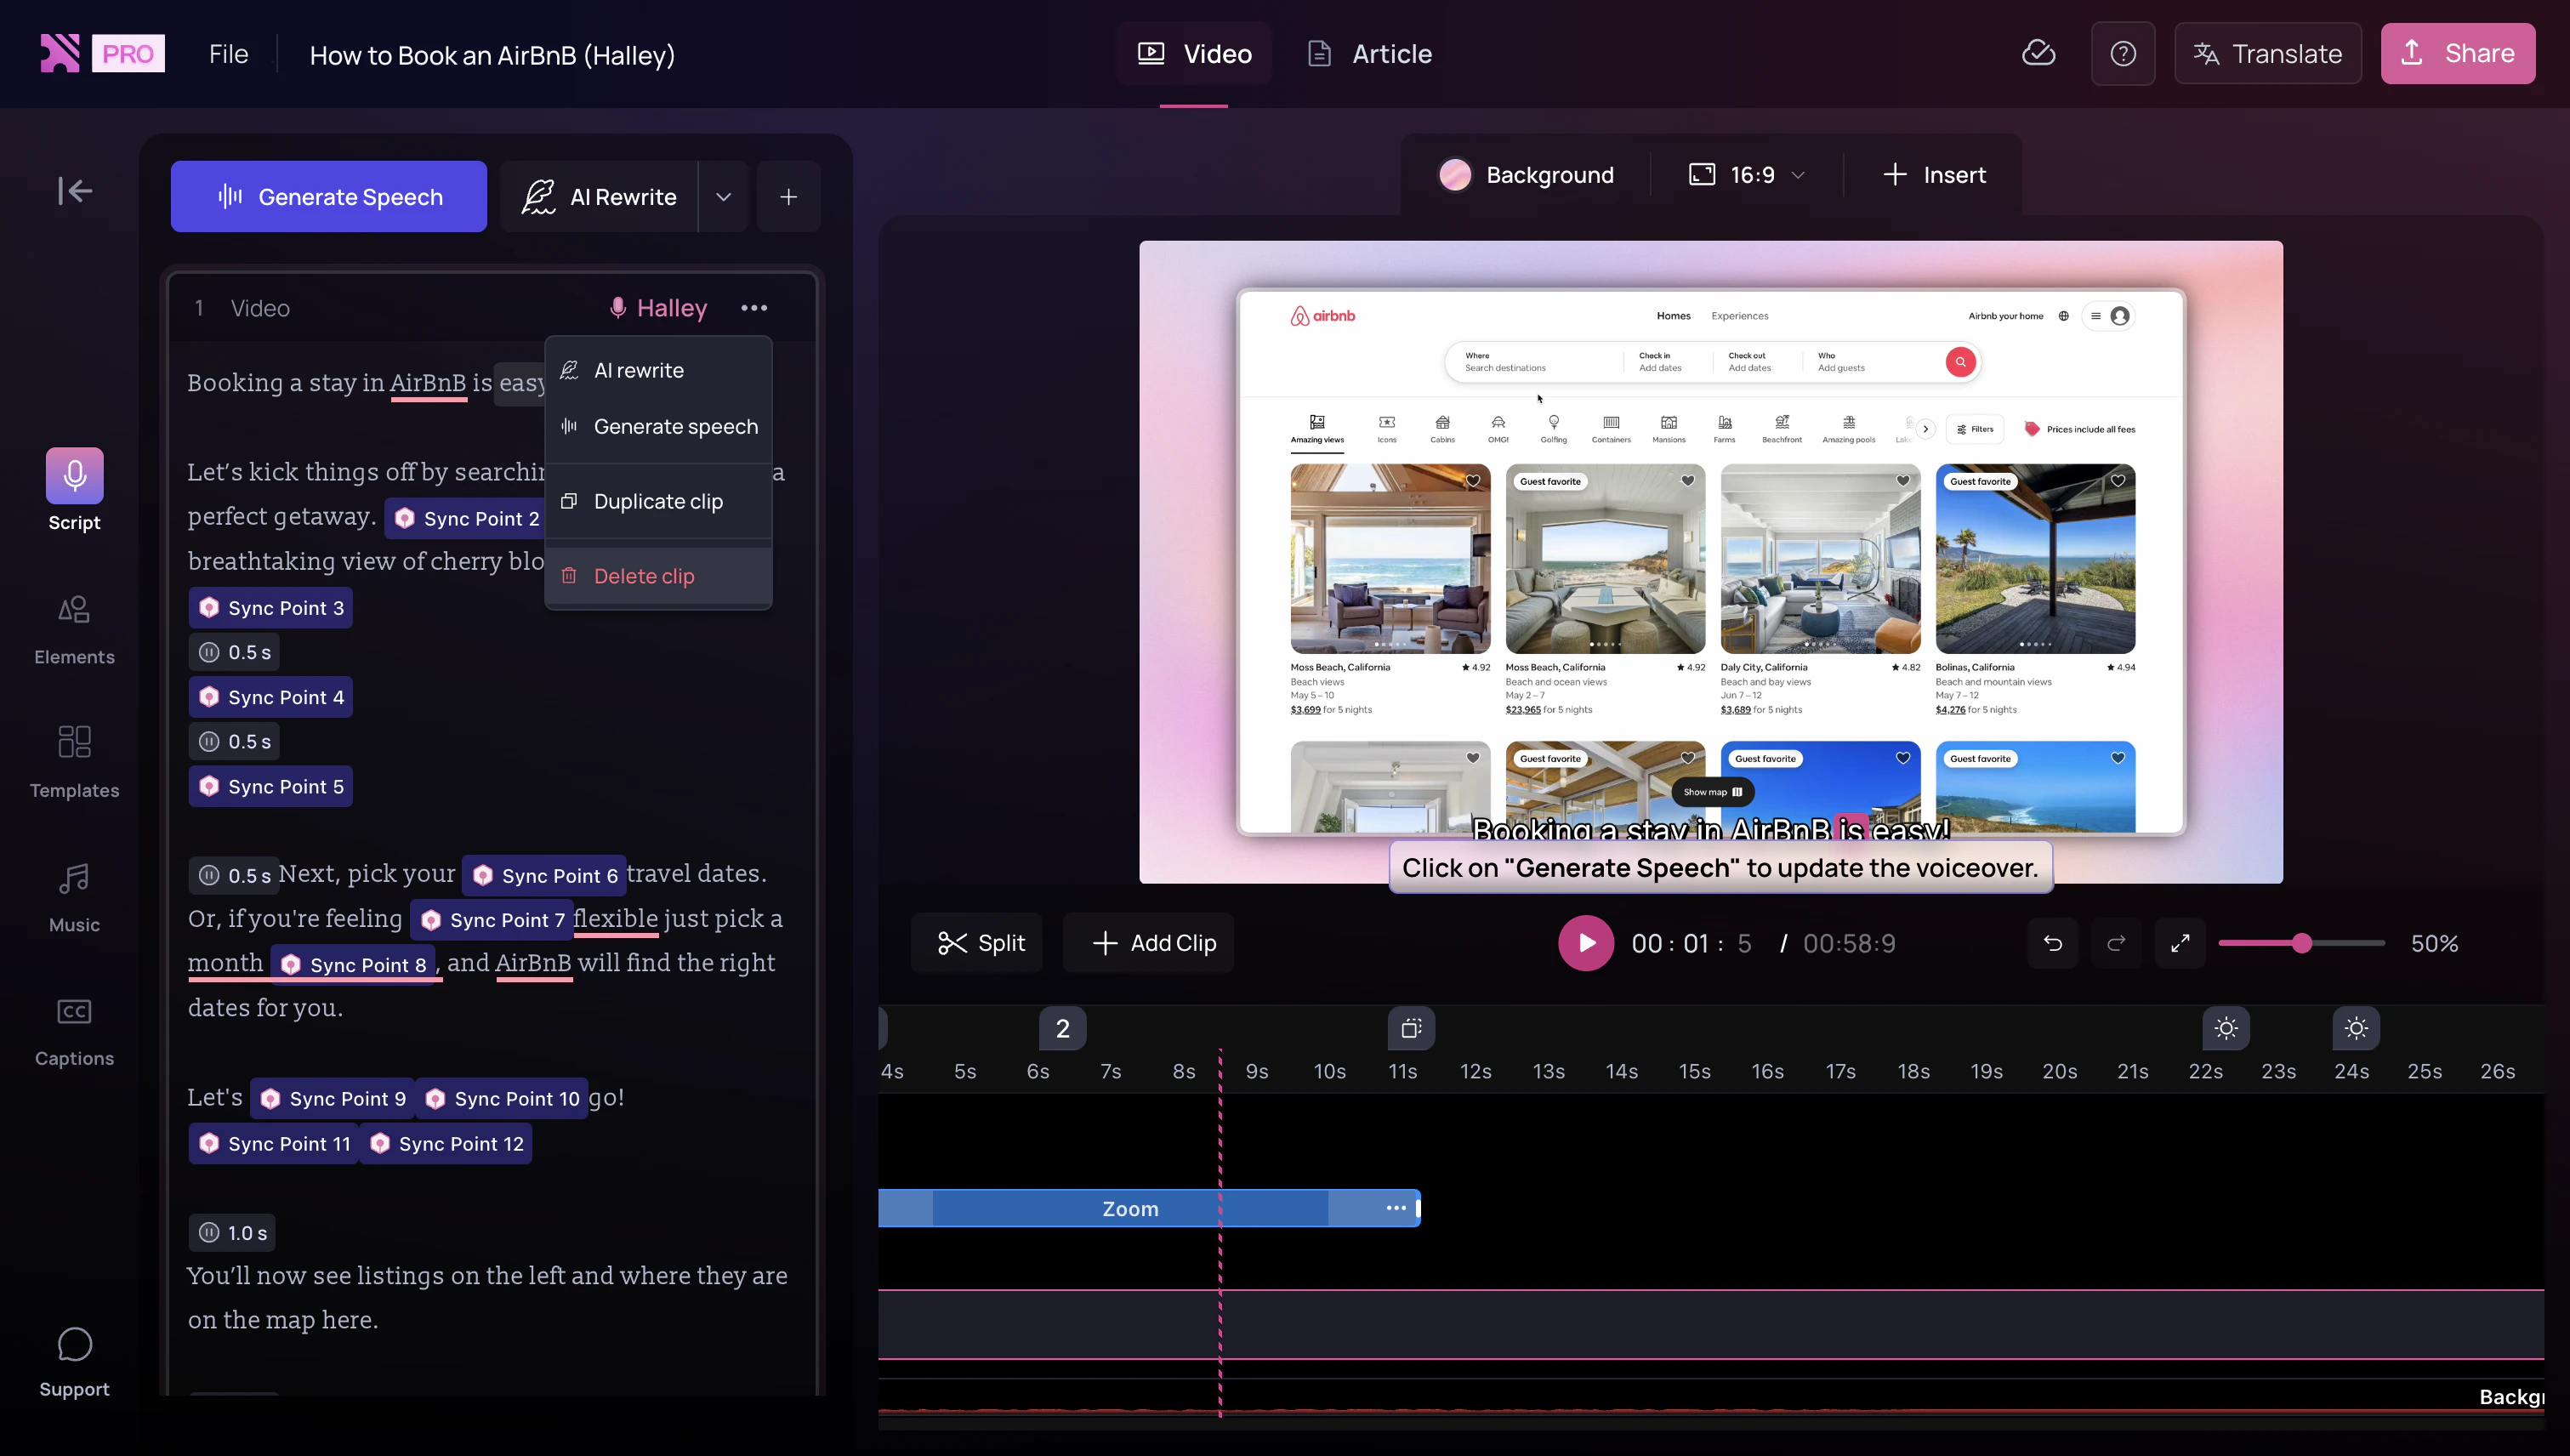This screenshot has width=2570, height=1456.
Task: Click the spotlight icon above 24s
Action: [x=2356, y=1028]
